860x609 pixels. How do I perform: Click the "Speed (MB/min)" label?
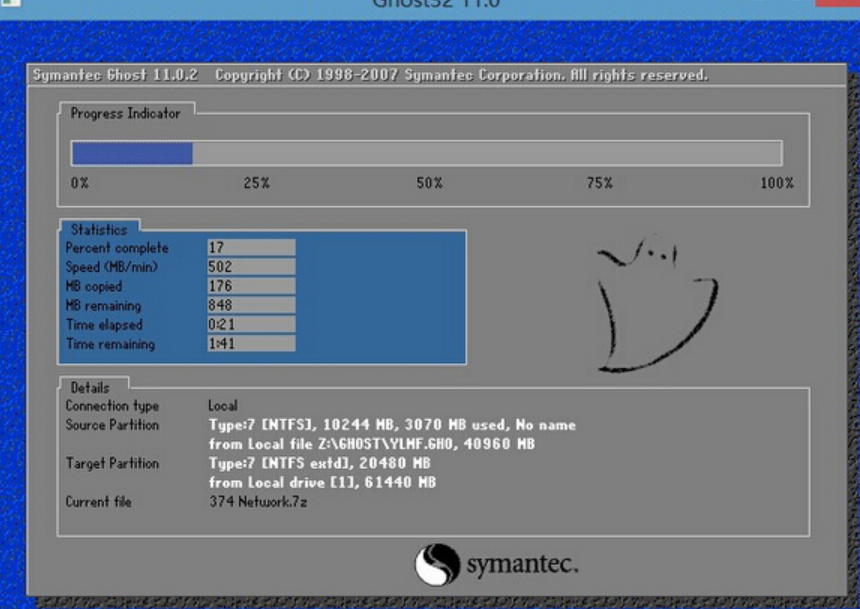coord(111,267)
